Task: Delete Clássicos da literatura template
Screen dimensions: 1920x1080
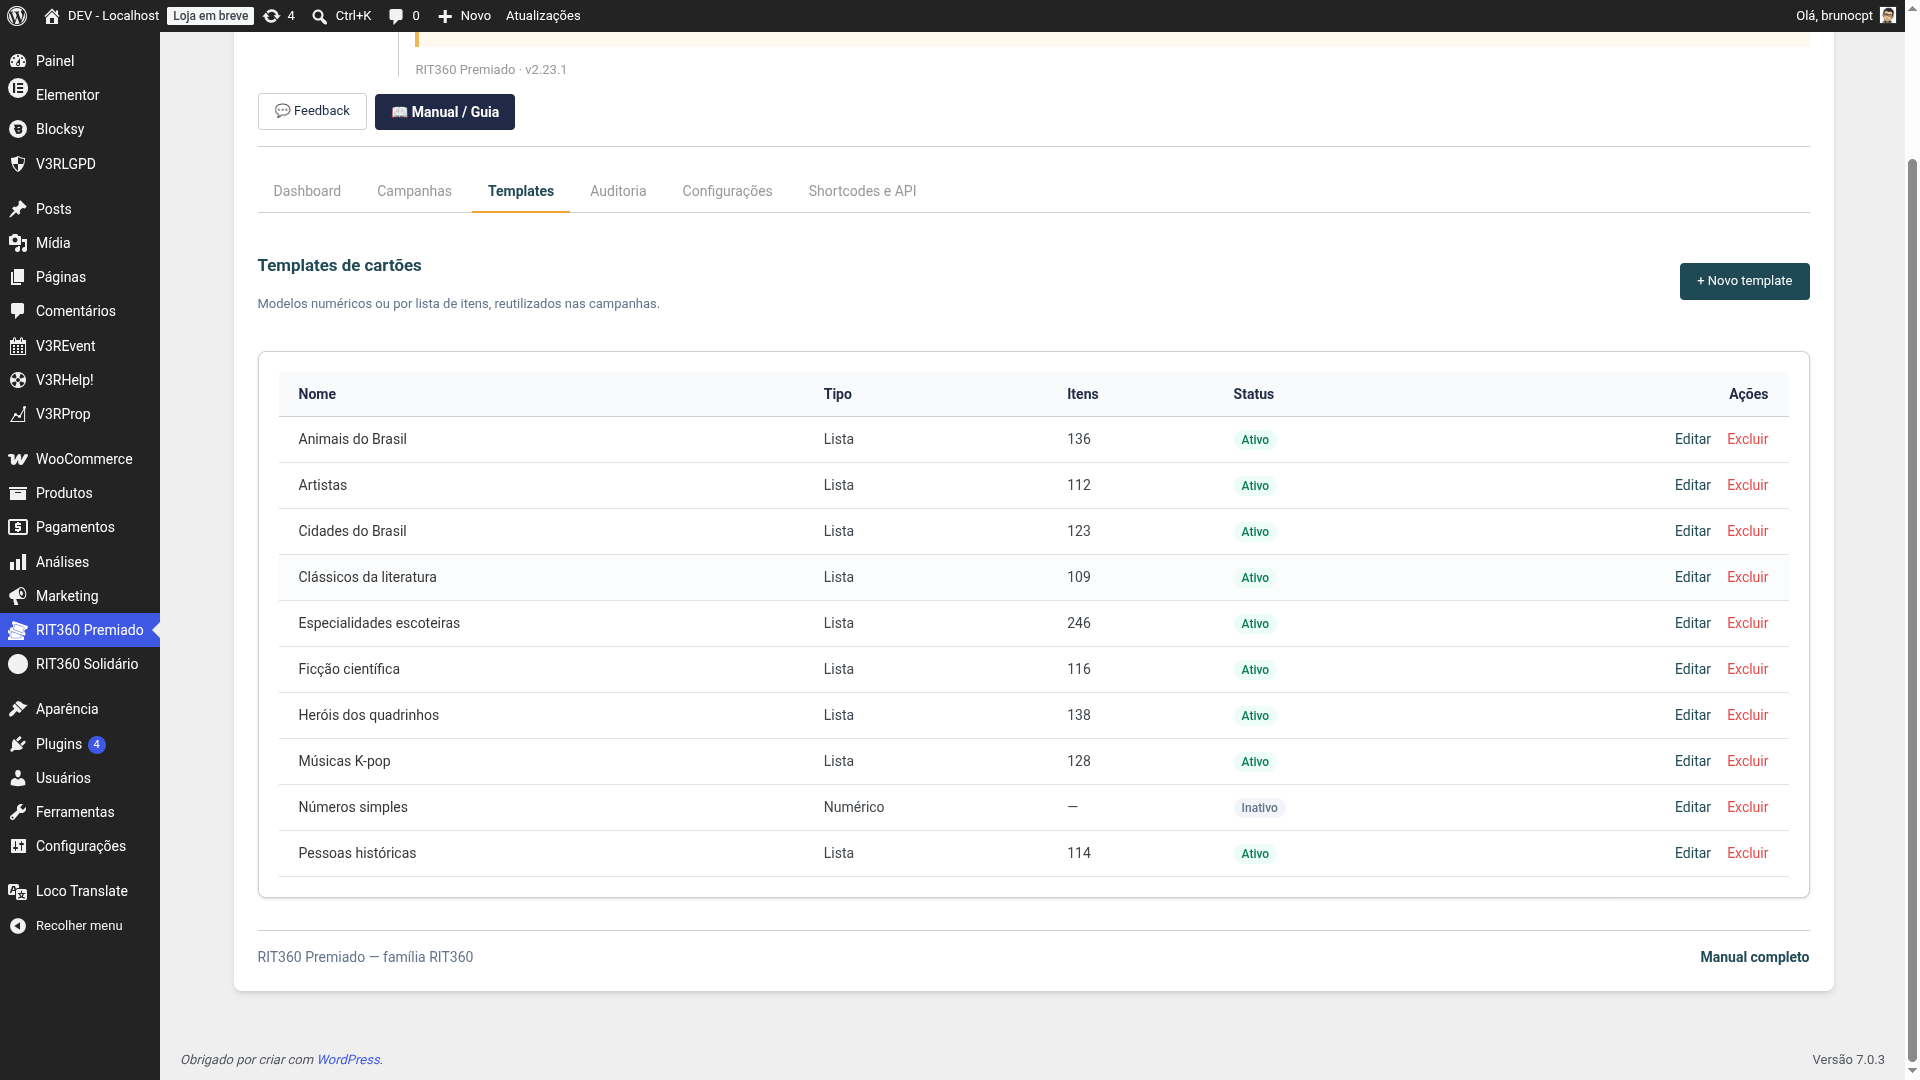Action: [1747, 577]
